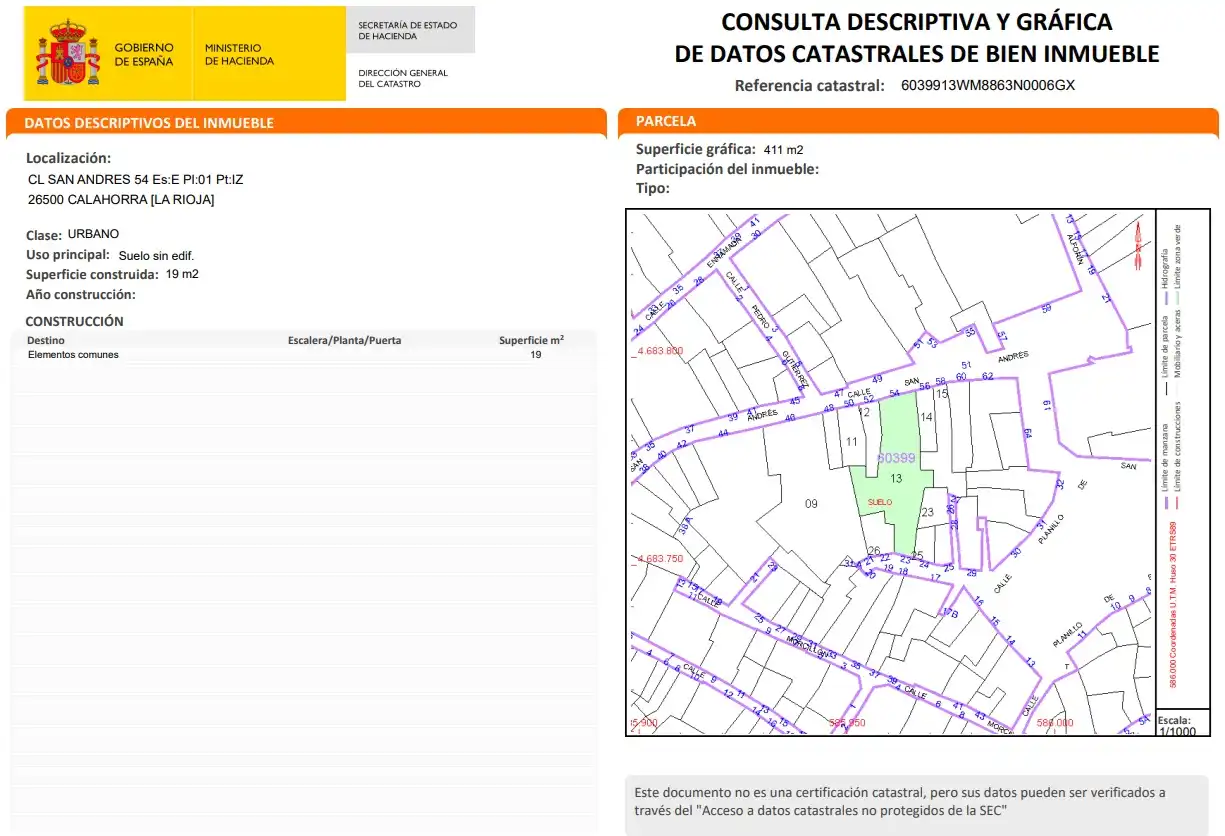The image size is (1225, 836).
Task: Click the 'Uso principal:' label
Action: click(x=68, y=255)
